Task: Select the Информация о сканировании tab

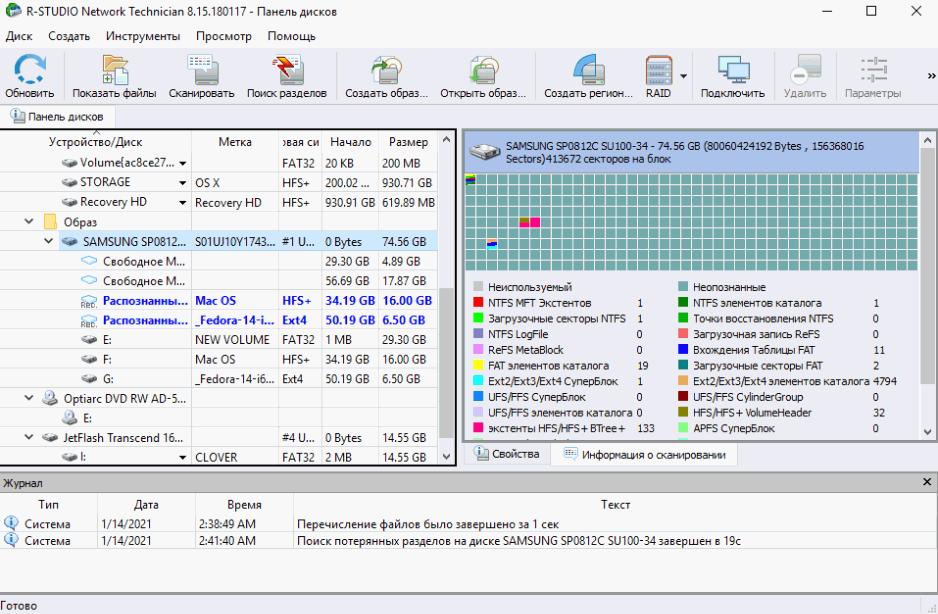Action: click(x=645, y=455)
